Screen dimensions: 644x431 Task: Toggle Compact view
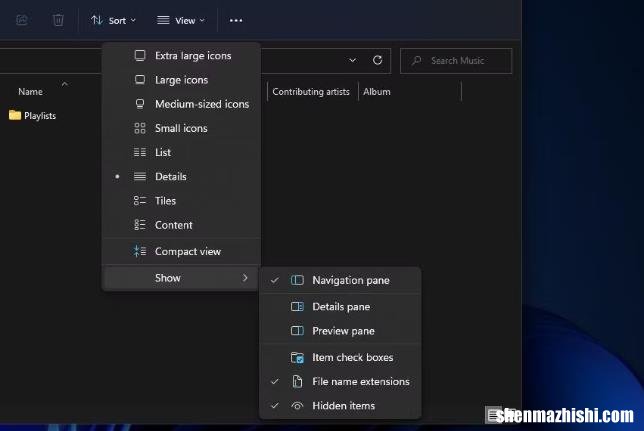point(181,251)
